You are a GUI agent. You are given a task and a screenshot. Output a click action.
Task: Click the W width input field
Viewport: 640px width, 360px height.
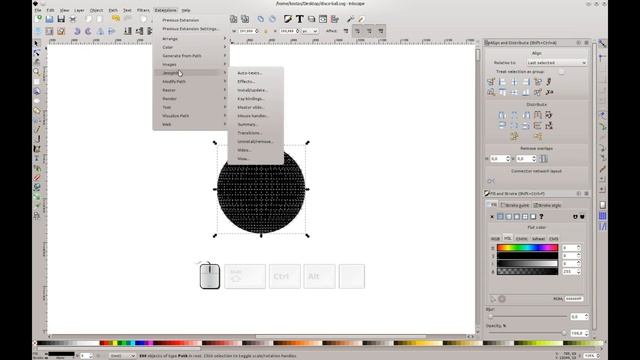[x=249, y=31]
